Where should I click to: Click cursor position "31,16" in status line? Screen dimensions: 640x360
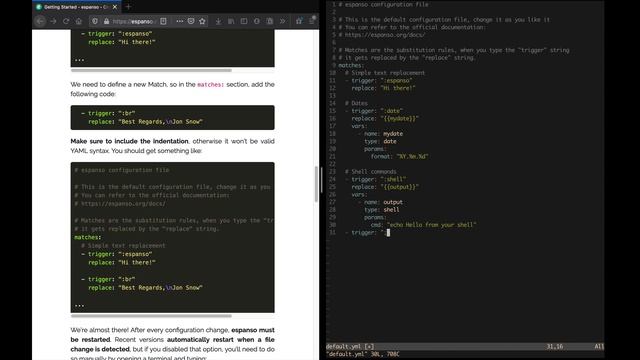pyautogui.click(x=555, y=347)
